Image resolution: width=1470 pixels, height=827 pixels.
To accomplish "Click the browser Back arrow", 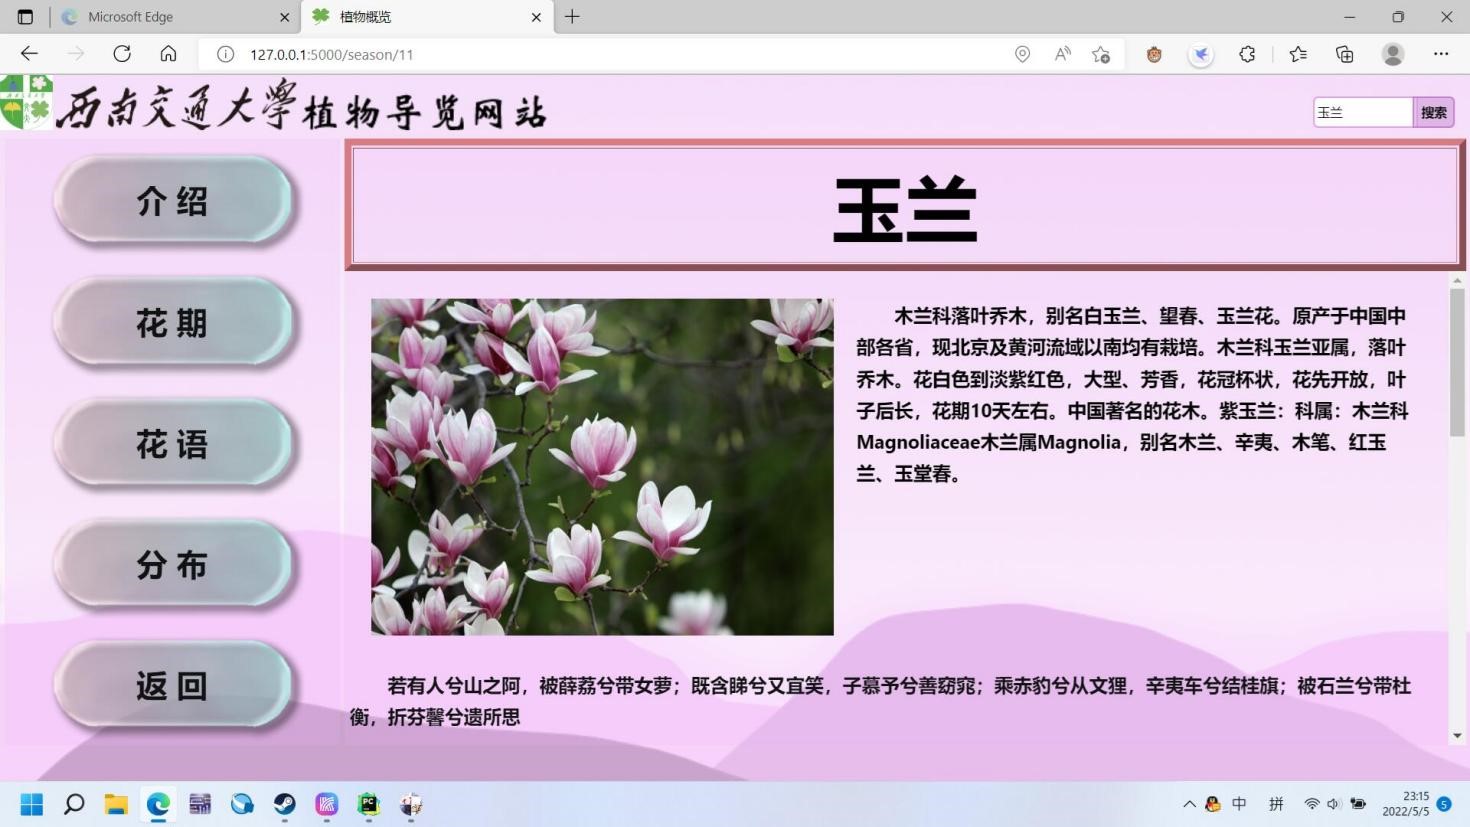I will point(29,54).
